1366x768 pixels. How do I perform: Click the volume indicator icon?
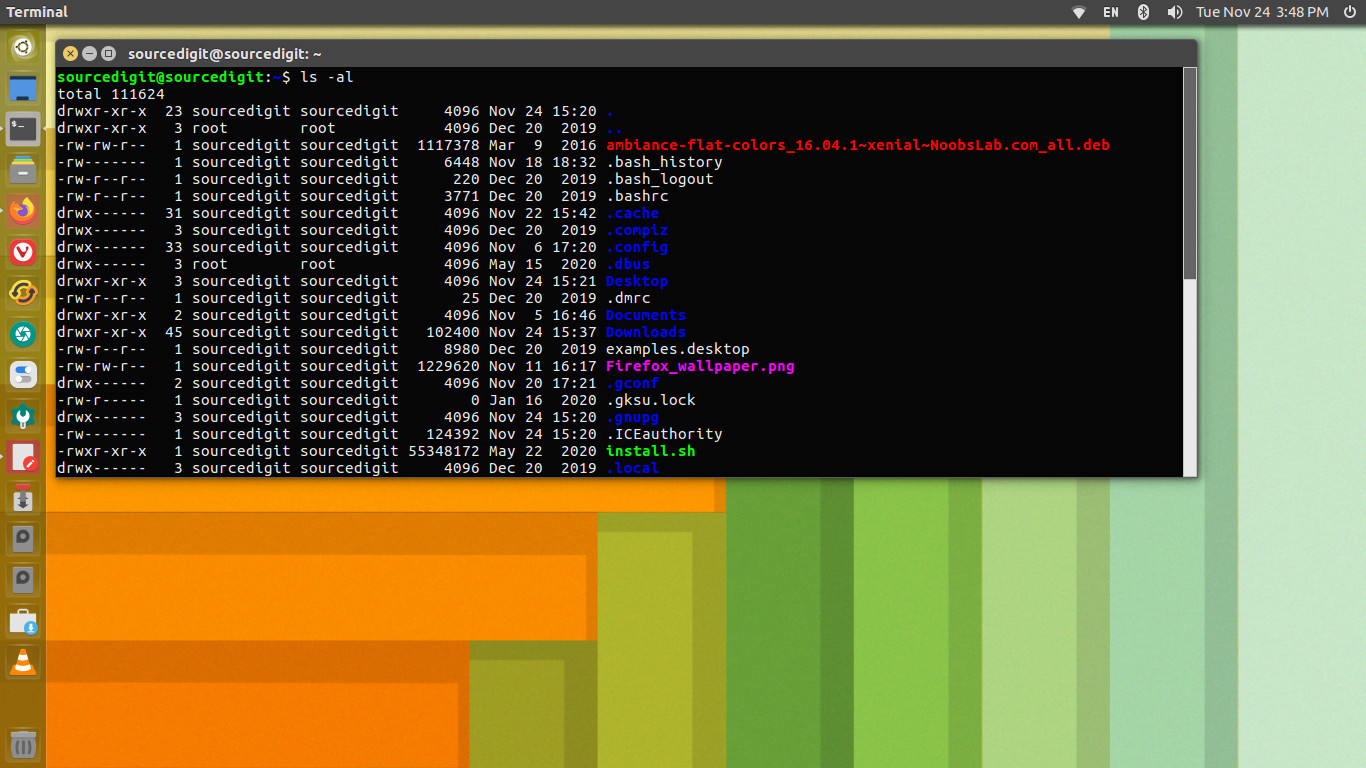1174,12
